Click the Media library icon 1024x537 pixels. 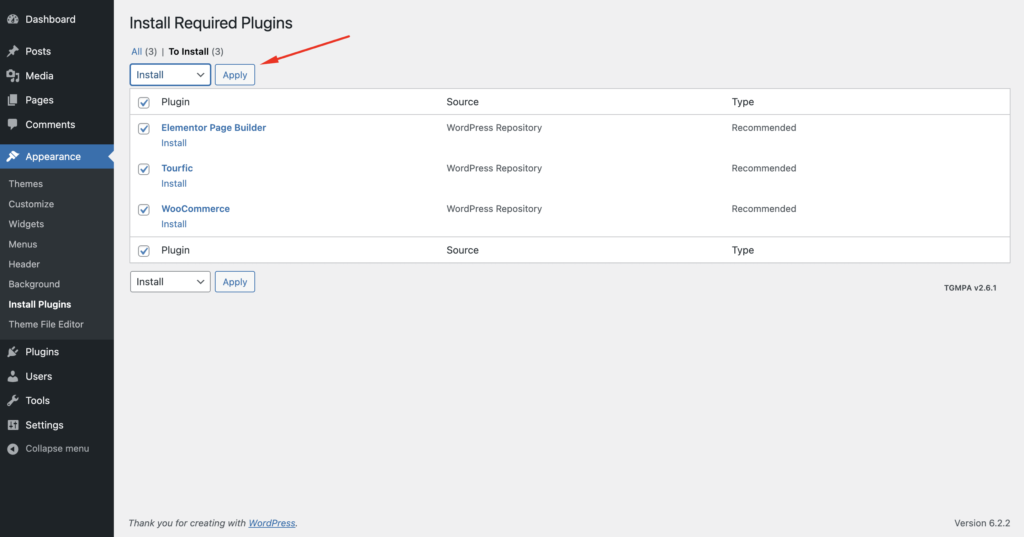(12, 76)
